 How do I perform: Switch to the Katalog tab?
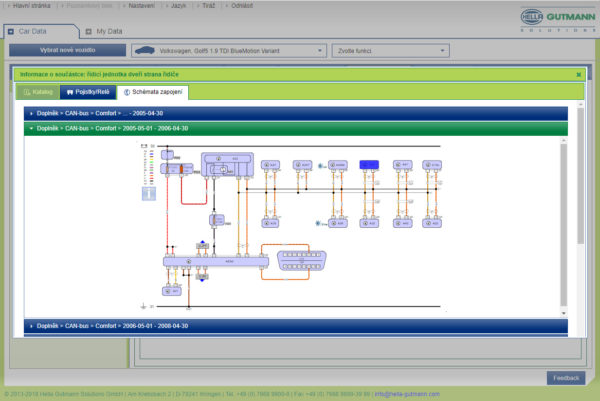(x=37, y=92)
